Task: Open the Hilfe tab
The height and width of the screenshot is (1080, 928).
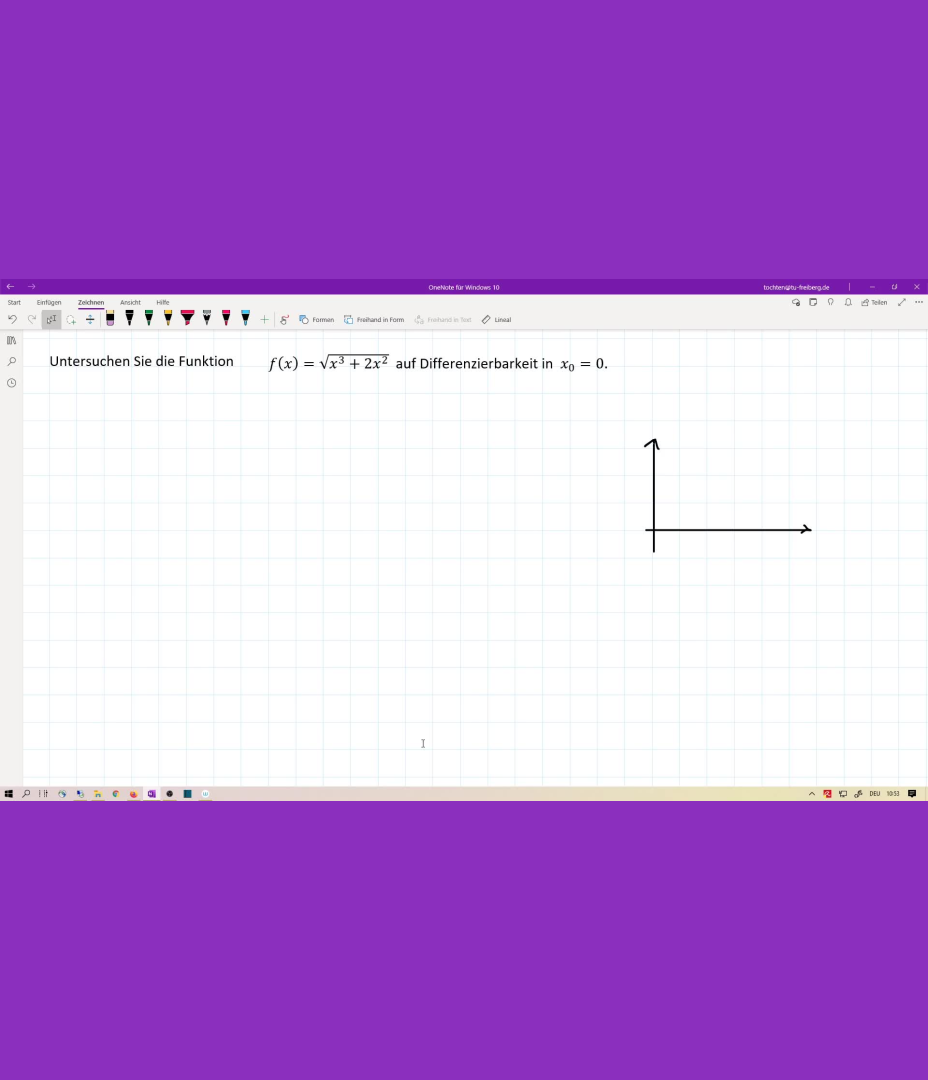Action: pos(163,302)
